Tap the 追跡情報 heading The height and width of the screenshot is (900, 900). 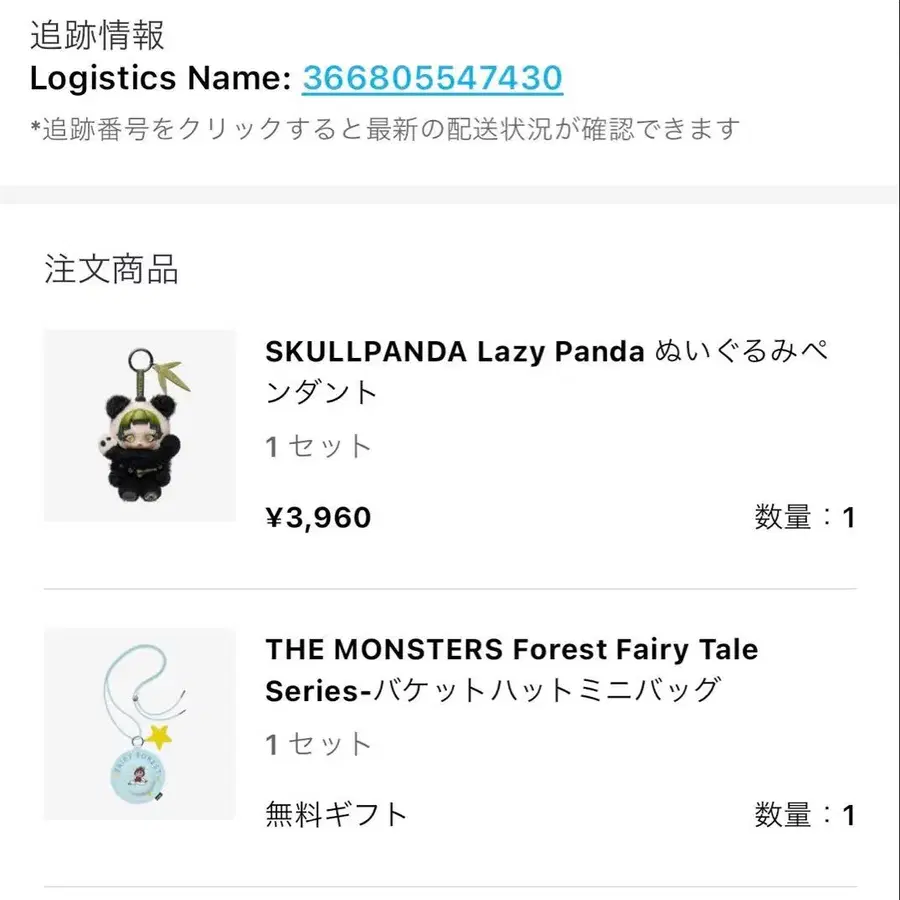click(97, 35)
